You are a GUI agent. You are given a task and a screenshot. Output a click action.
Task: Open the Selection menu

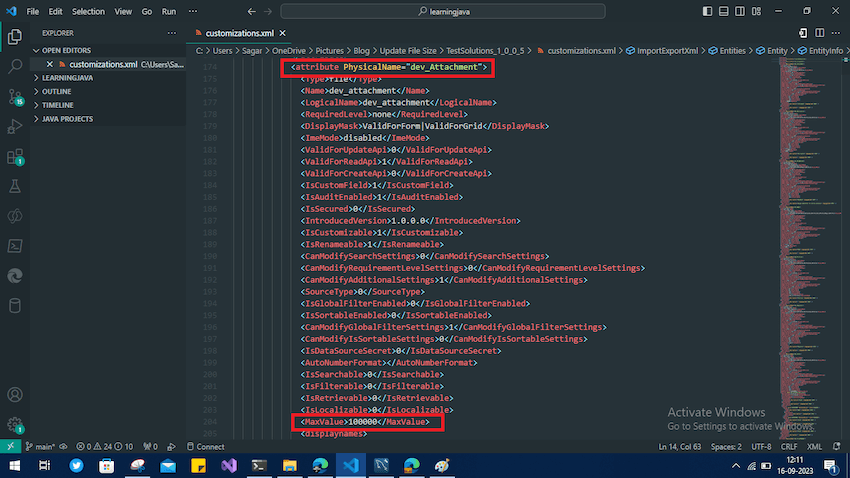pos(88,11)
